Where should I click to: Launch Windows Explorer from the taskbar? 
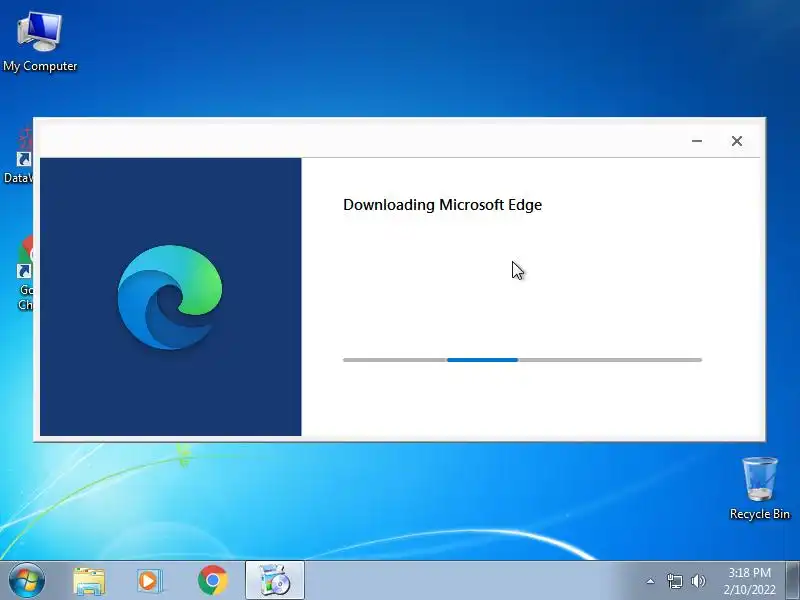[x=89, y=581]
